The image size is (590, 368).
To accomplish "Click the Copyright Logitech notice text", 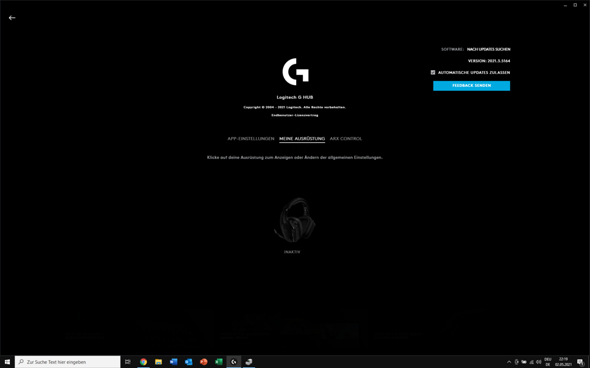I will click(295, 107).
